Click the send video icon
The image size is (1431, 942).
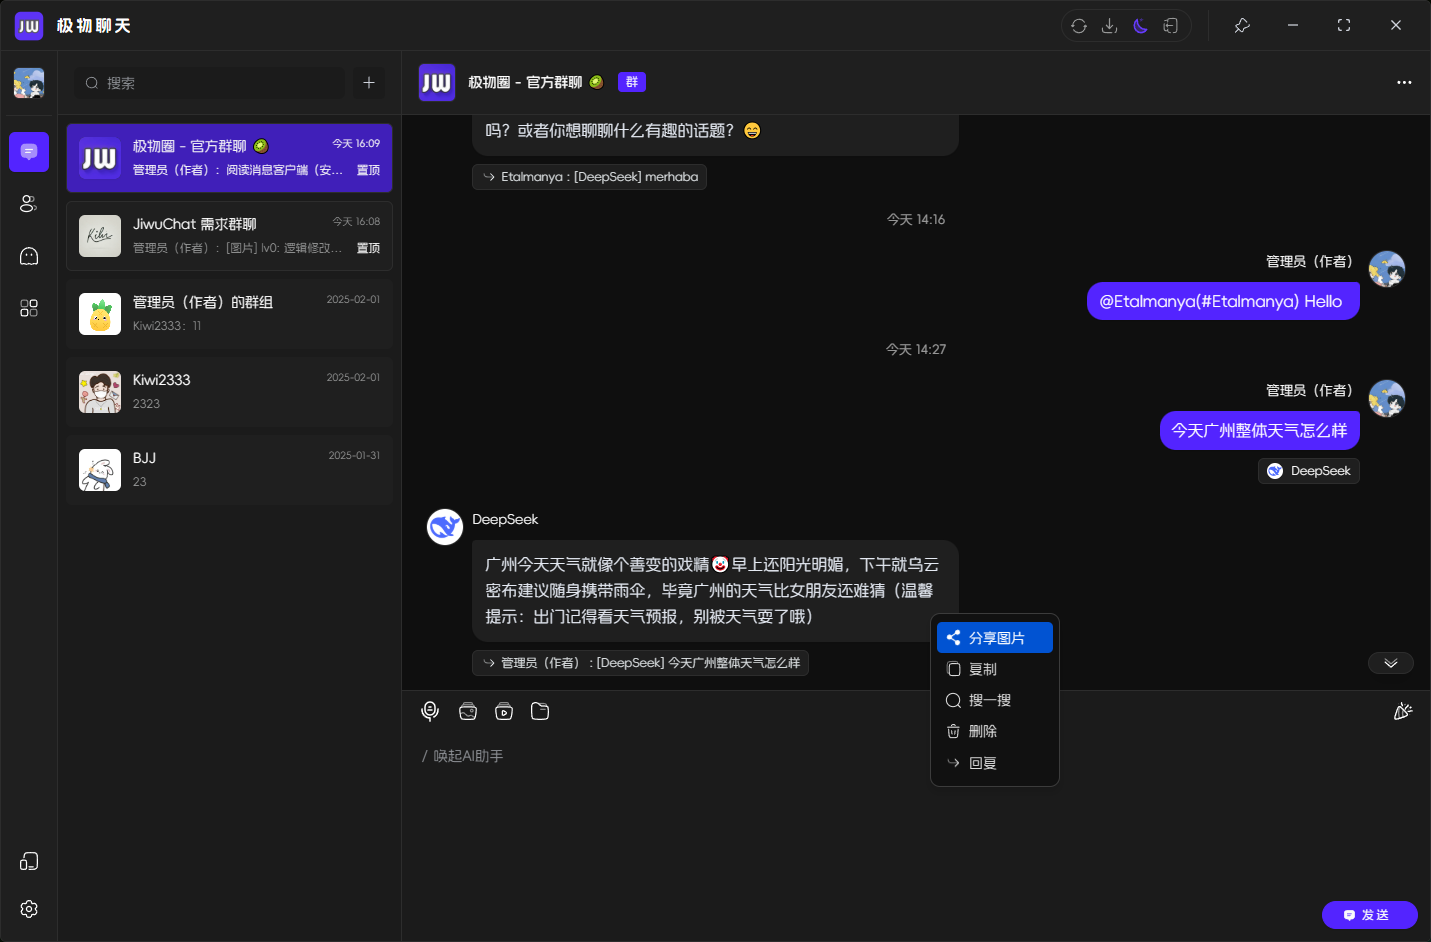(504, 711)
